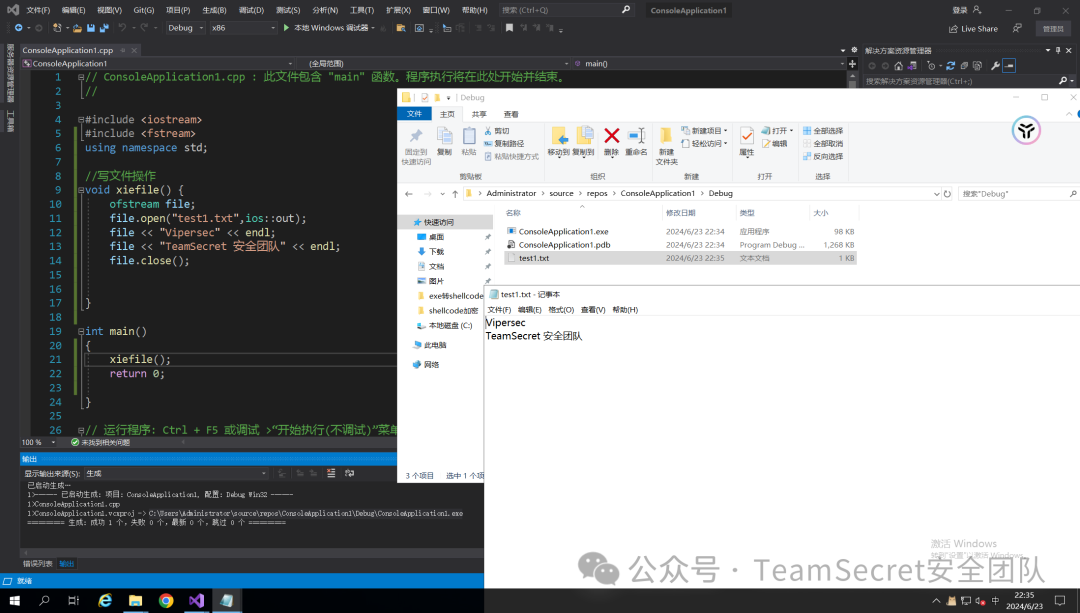
Task: Click Collapse All icon in Solution Explorer
Action: [x=964, y=66]
